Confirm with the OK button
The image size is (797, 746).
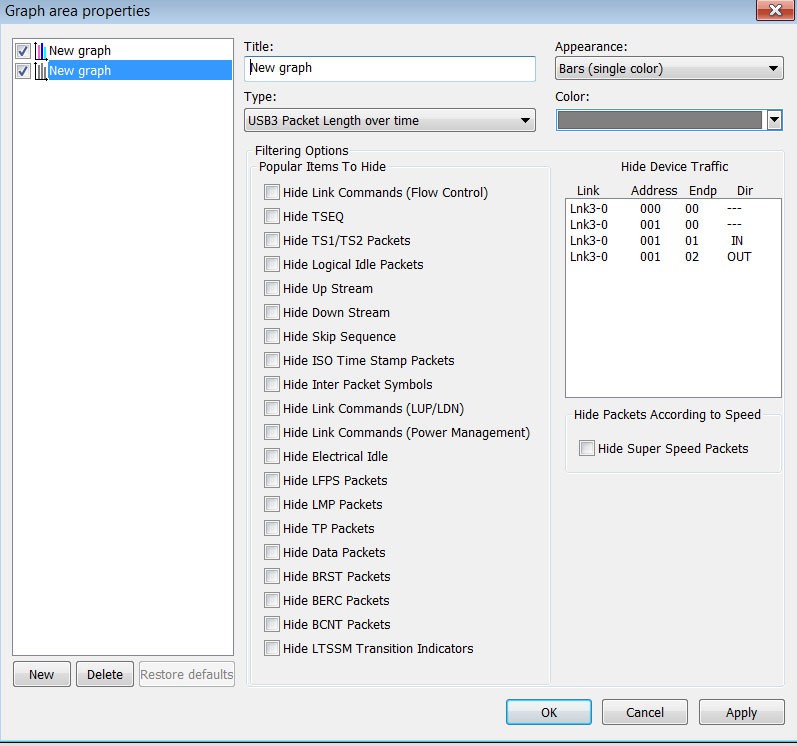tap(548, 712)
